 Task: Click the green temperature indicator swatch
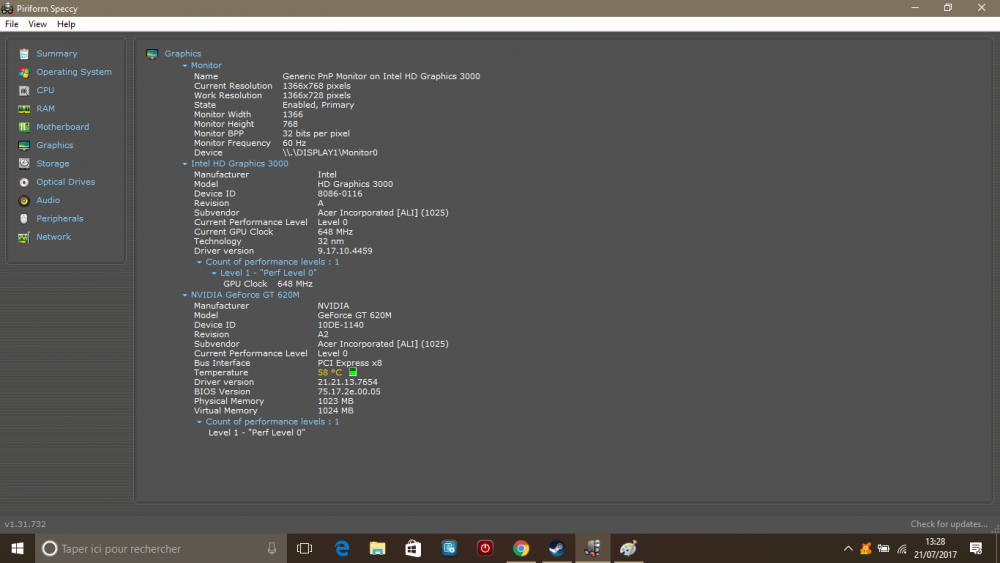click(353, 373)
